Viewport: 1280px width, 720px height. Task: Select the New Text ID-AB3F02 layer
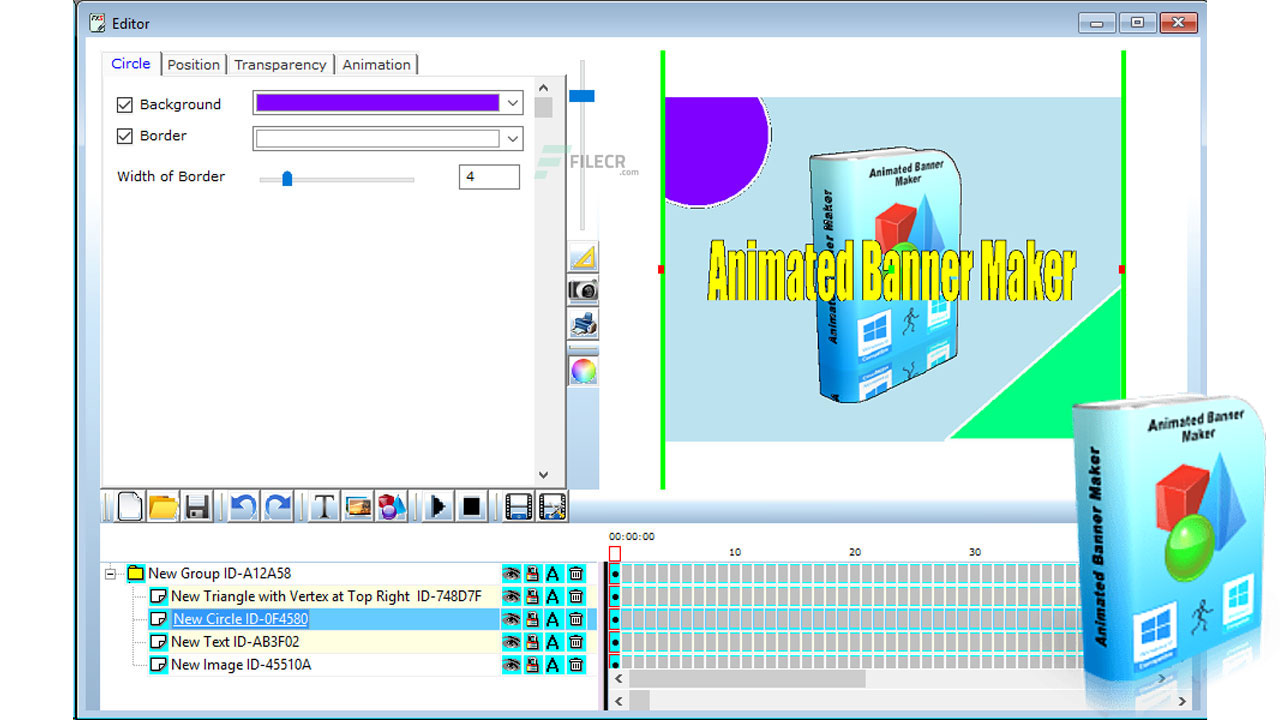point(235,642)
